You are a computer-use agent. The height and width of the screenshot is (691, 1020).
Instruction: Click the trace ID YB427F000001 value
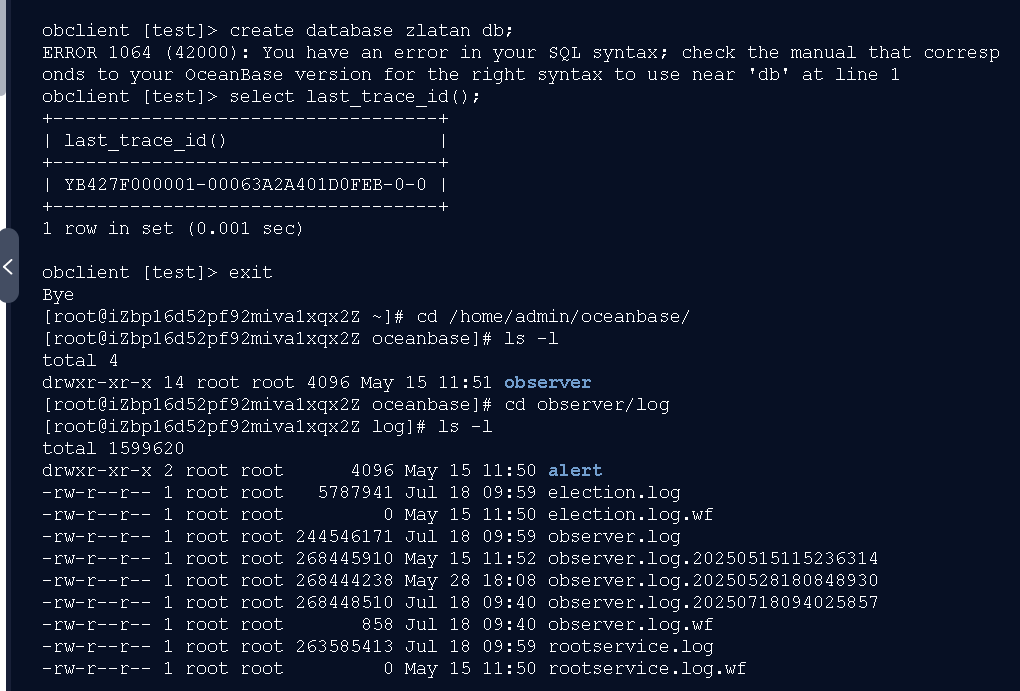(245, 185)
